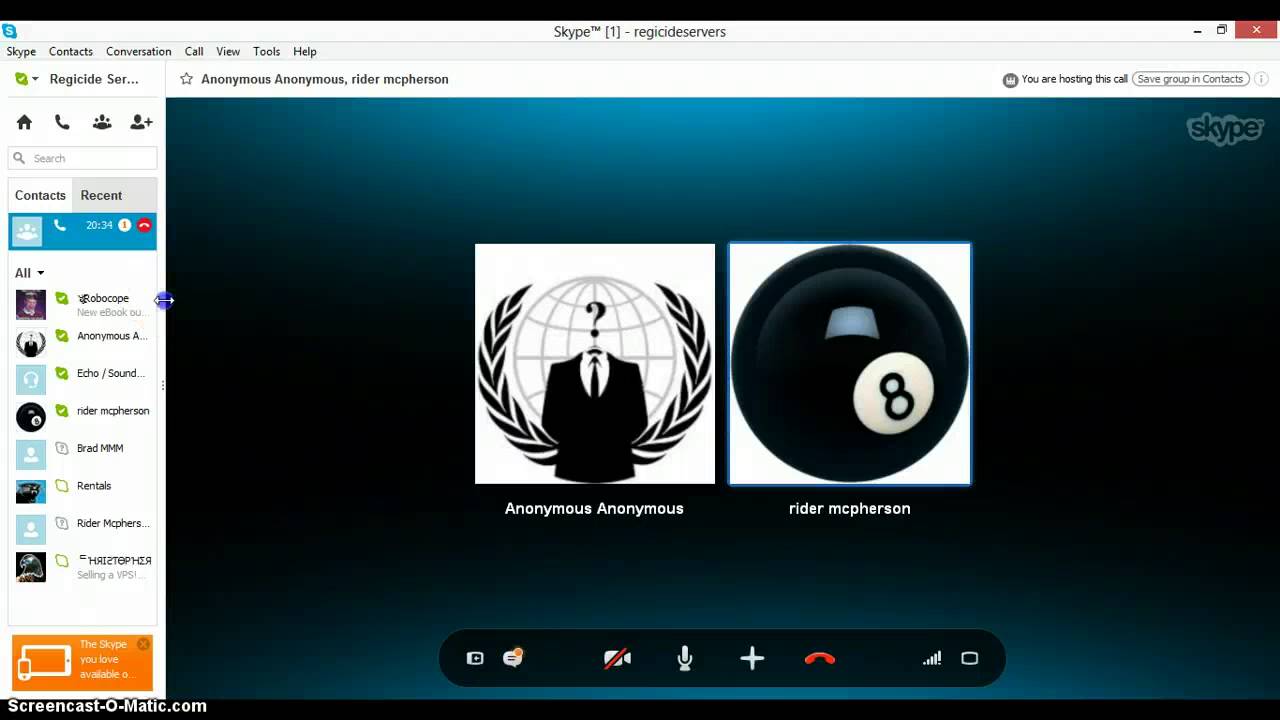
Task: Click the notification badge in active call row
Action: [x=125, y=225]
